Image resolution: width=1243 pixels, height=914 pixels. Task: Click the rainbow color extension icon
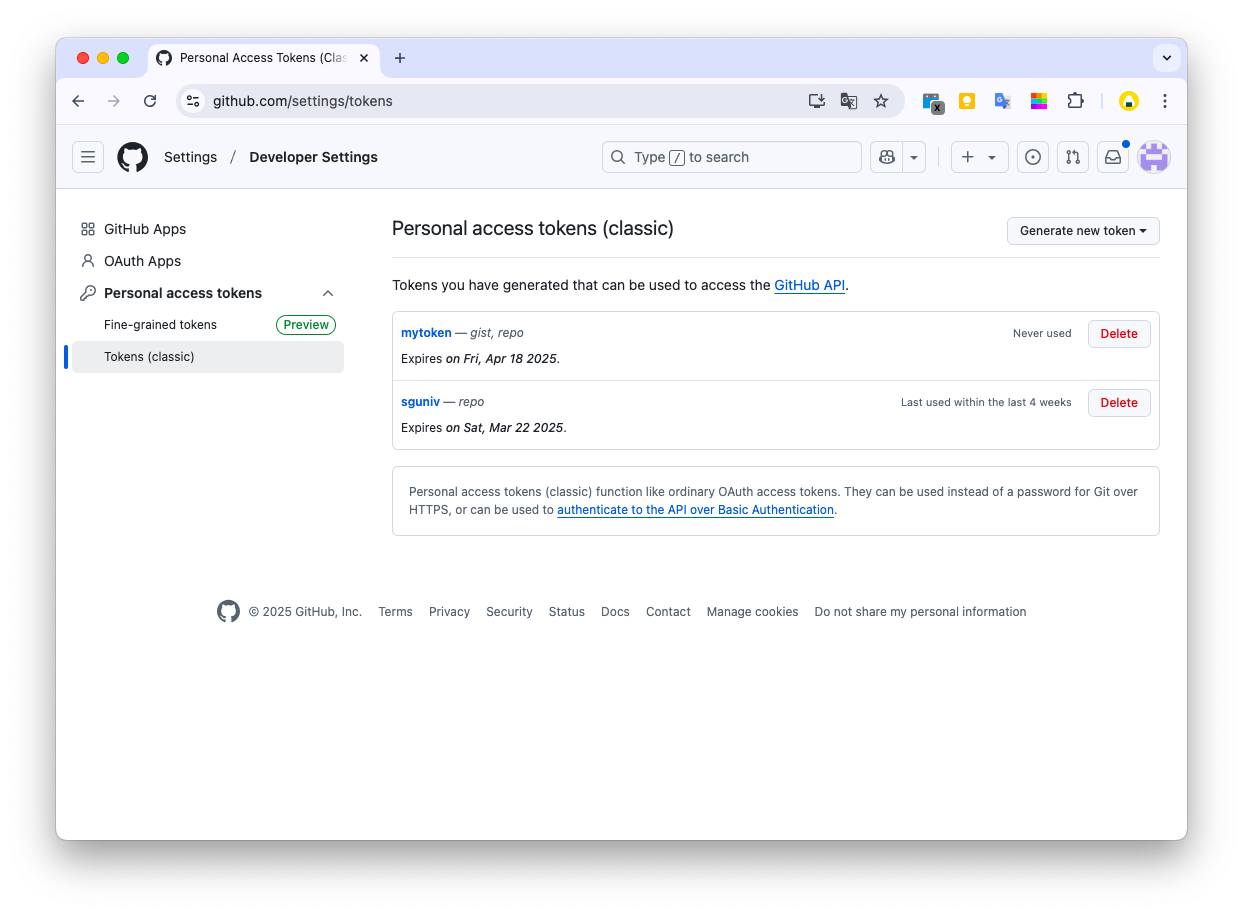1039,101
